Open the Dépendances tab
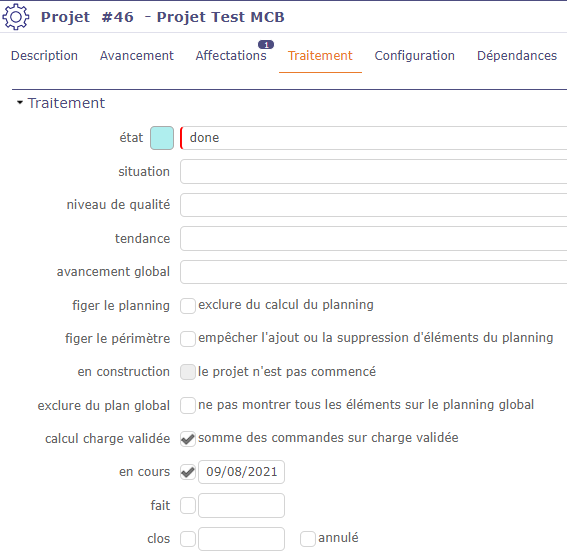Viewport: 567px width, 560px height. point(517,56)
